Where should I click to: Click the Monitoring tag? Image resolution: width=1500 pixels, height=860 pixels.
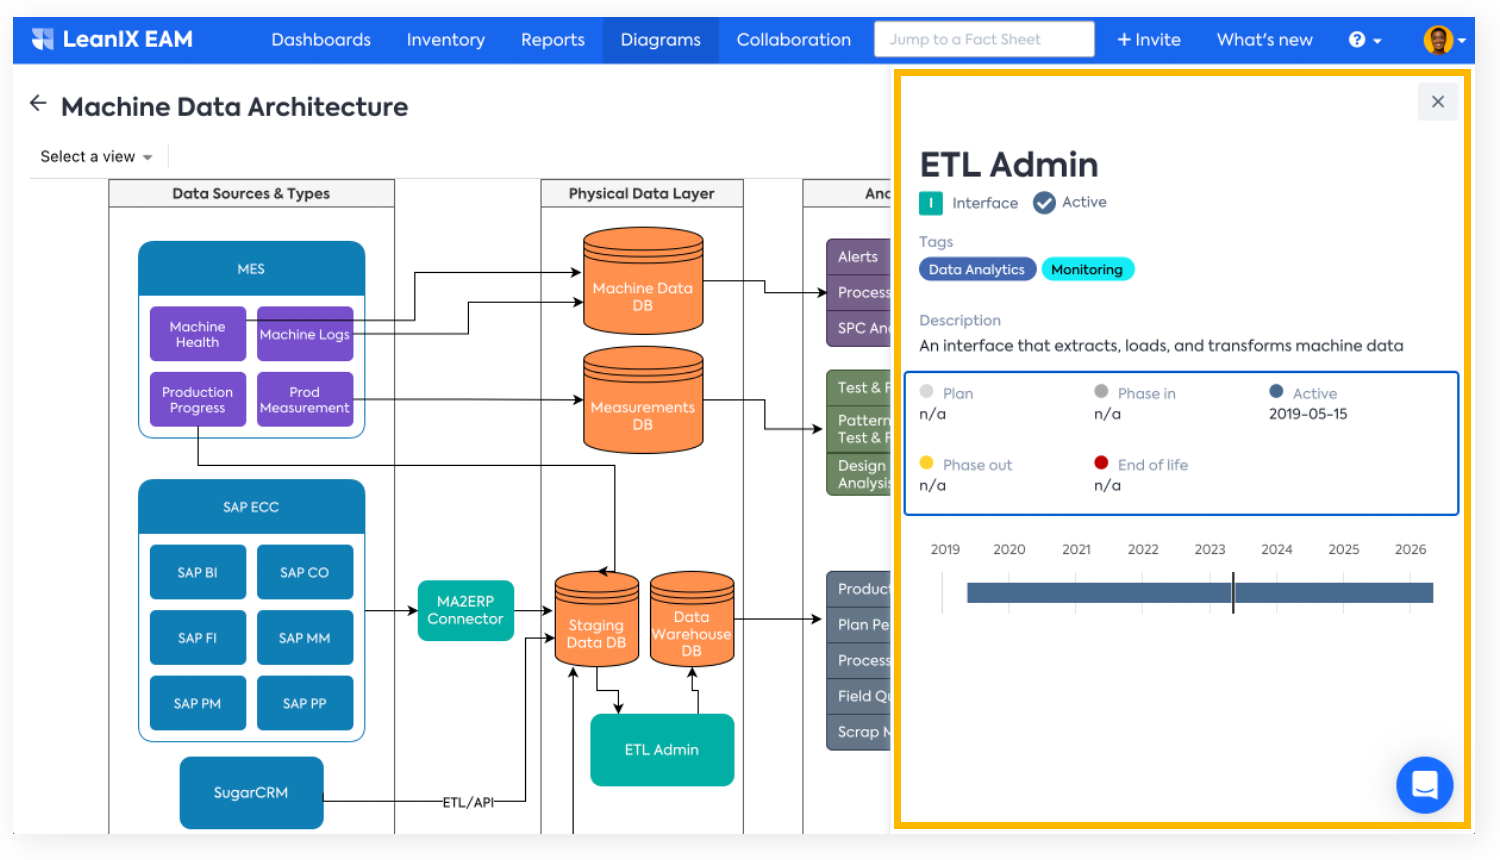pos(1087,269)
